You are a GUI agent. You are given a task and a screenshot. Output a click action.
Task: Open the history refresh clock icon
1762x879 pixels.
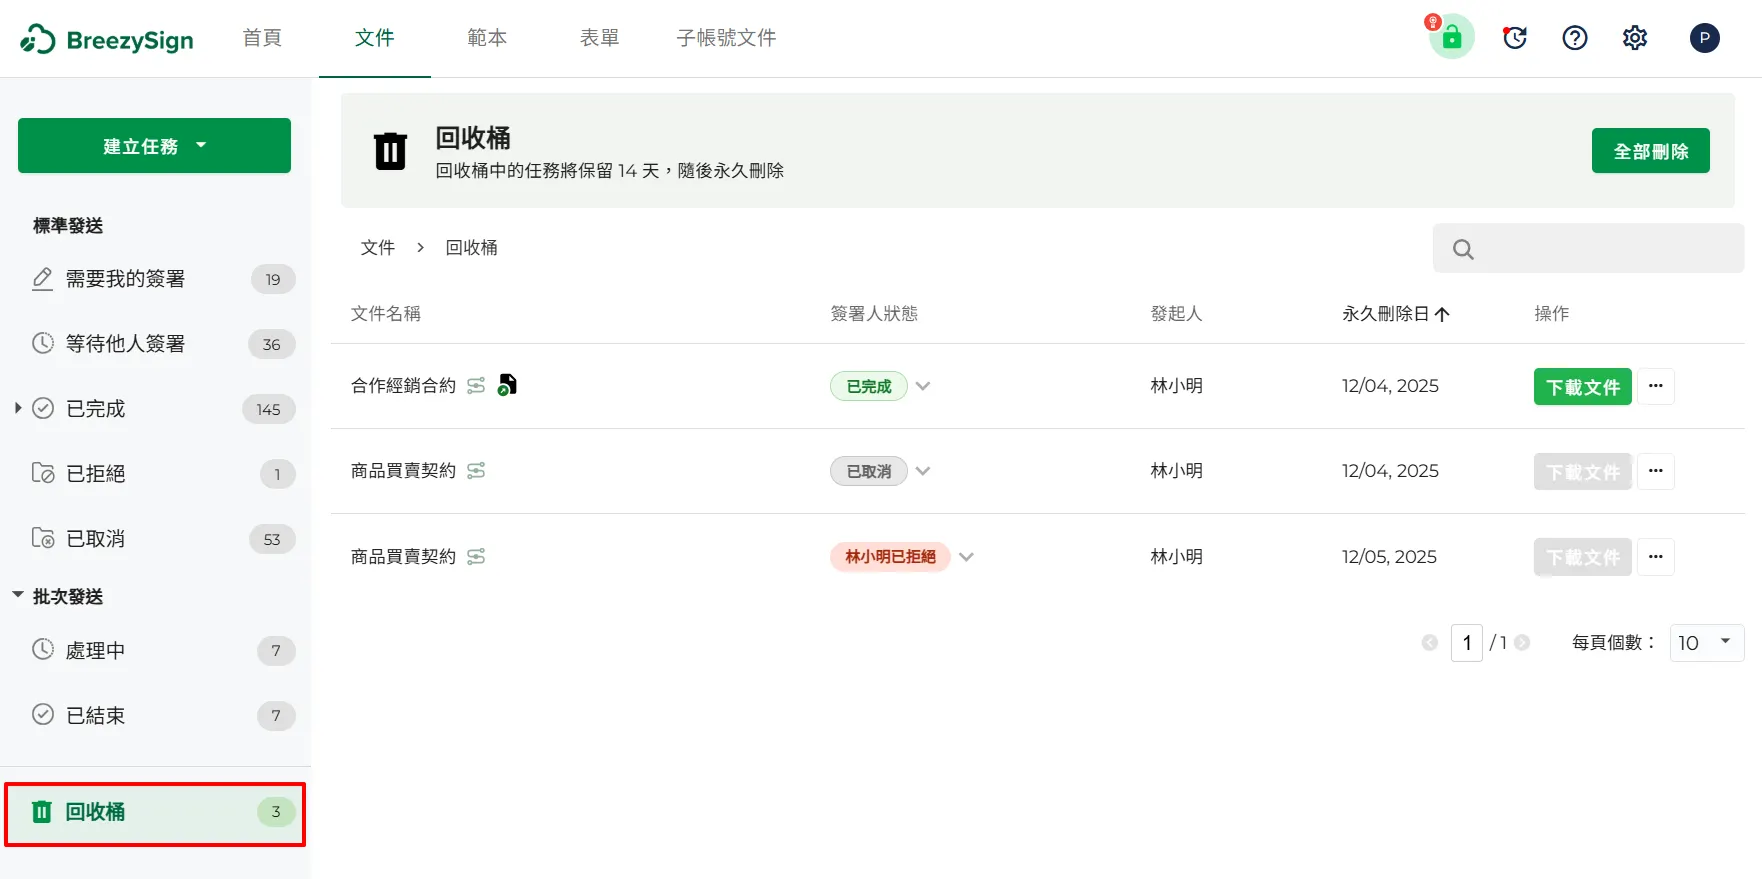[x=1515, y=38]
